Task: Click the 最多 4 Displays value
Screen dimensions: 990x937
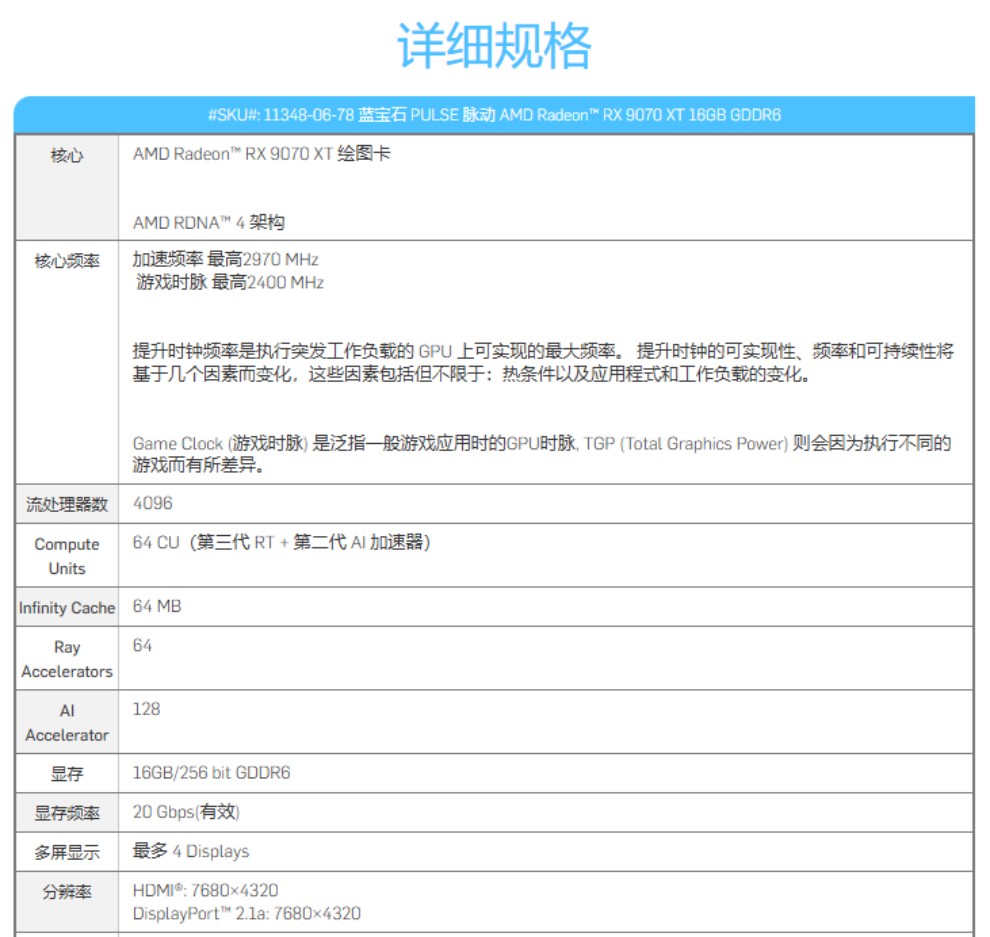Action: coord(191,852)
